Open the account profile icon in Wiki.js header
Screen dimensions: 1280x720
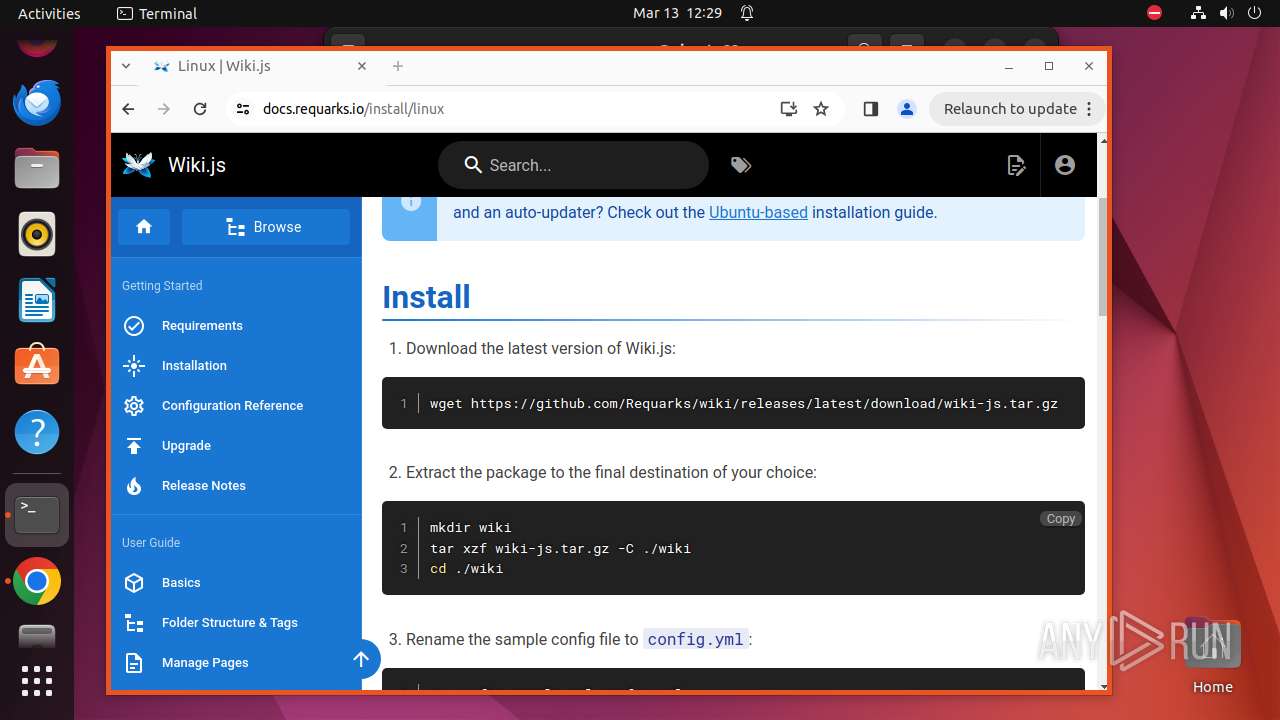pos(1065,165)
